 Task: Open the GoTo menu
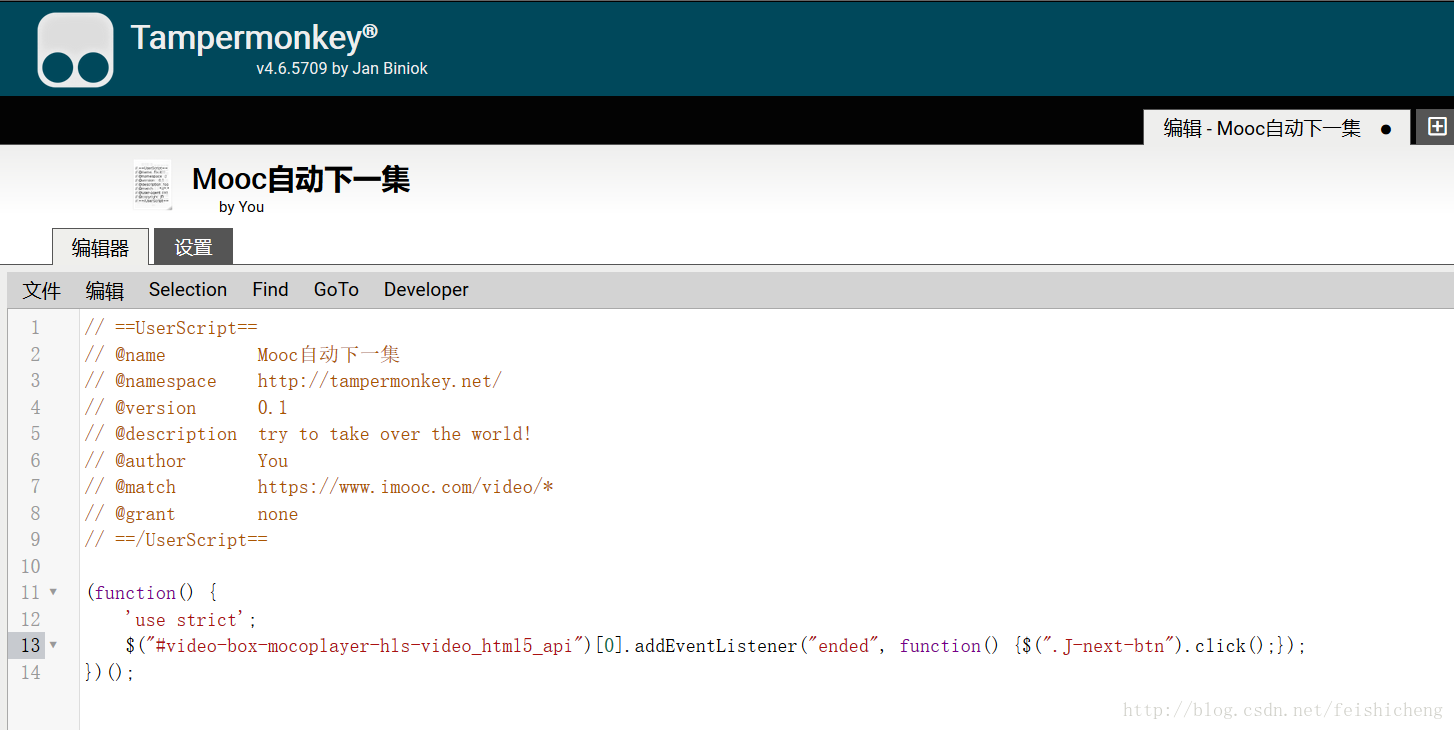pos(336,290)
